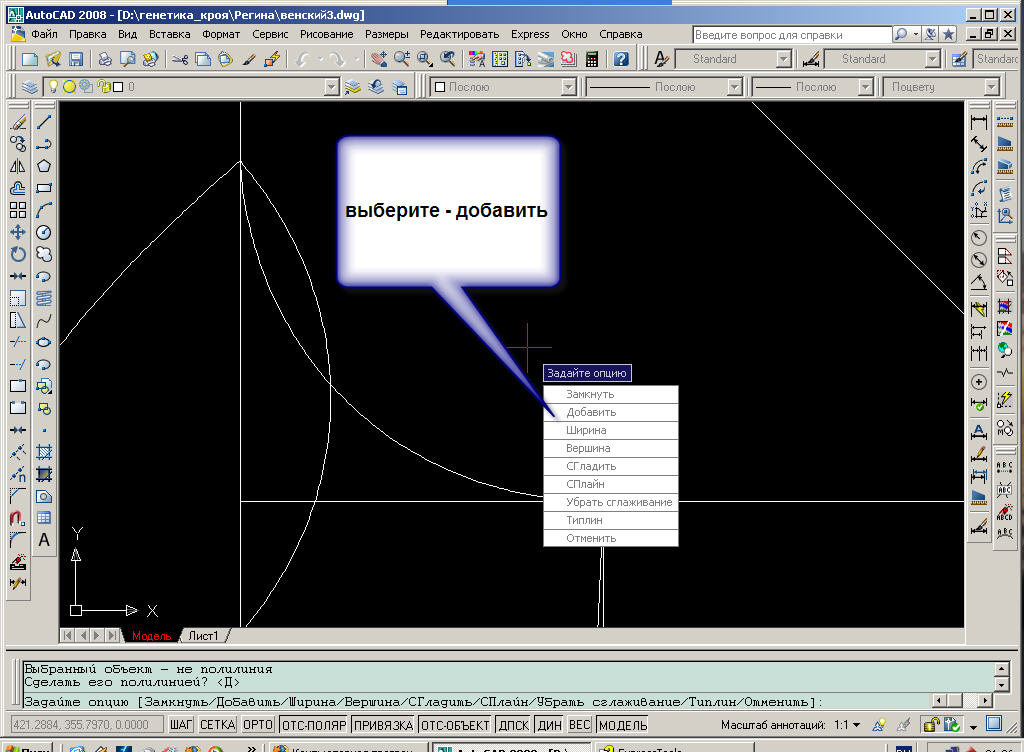This screenshot has width=1024, height=752.
Task: Activate the Rotate tool
Action: 18,254
